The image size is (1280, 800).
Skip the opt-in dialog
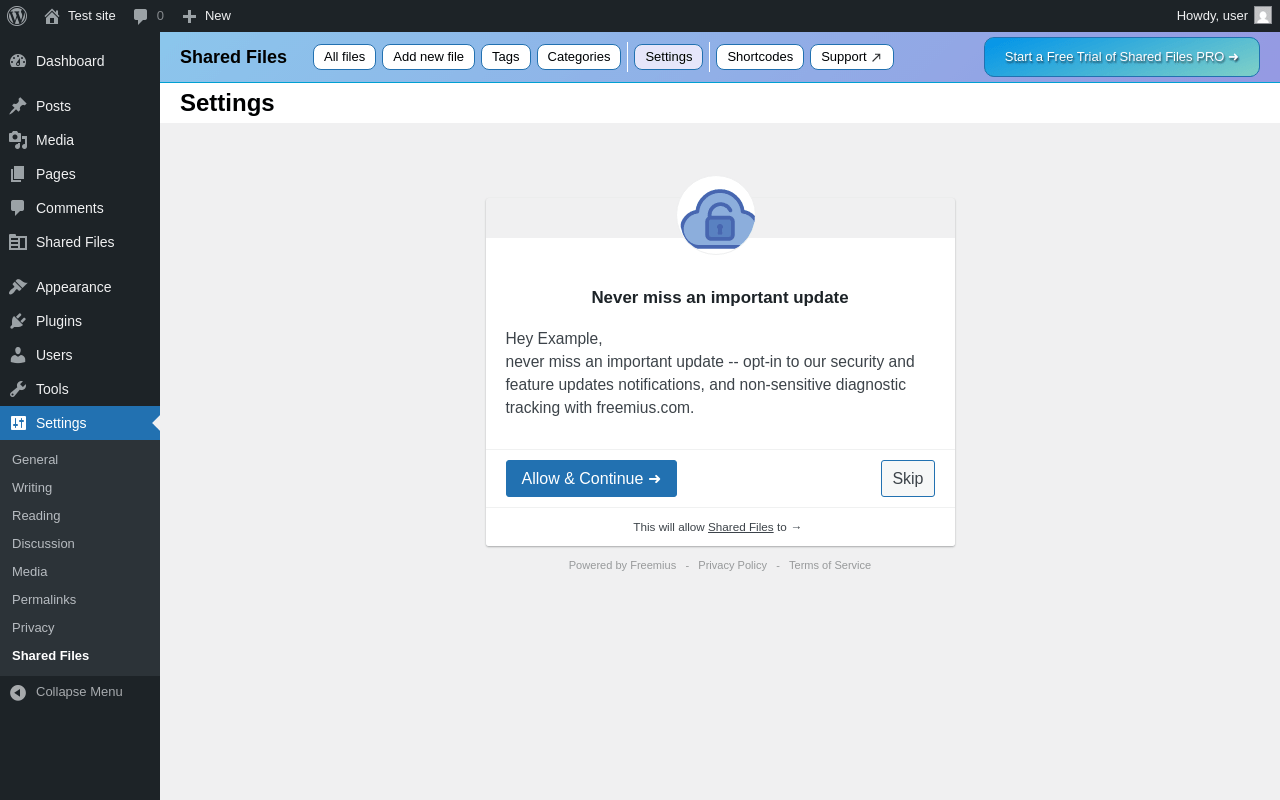coord(908,479)
